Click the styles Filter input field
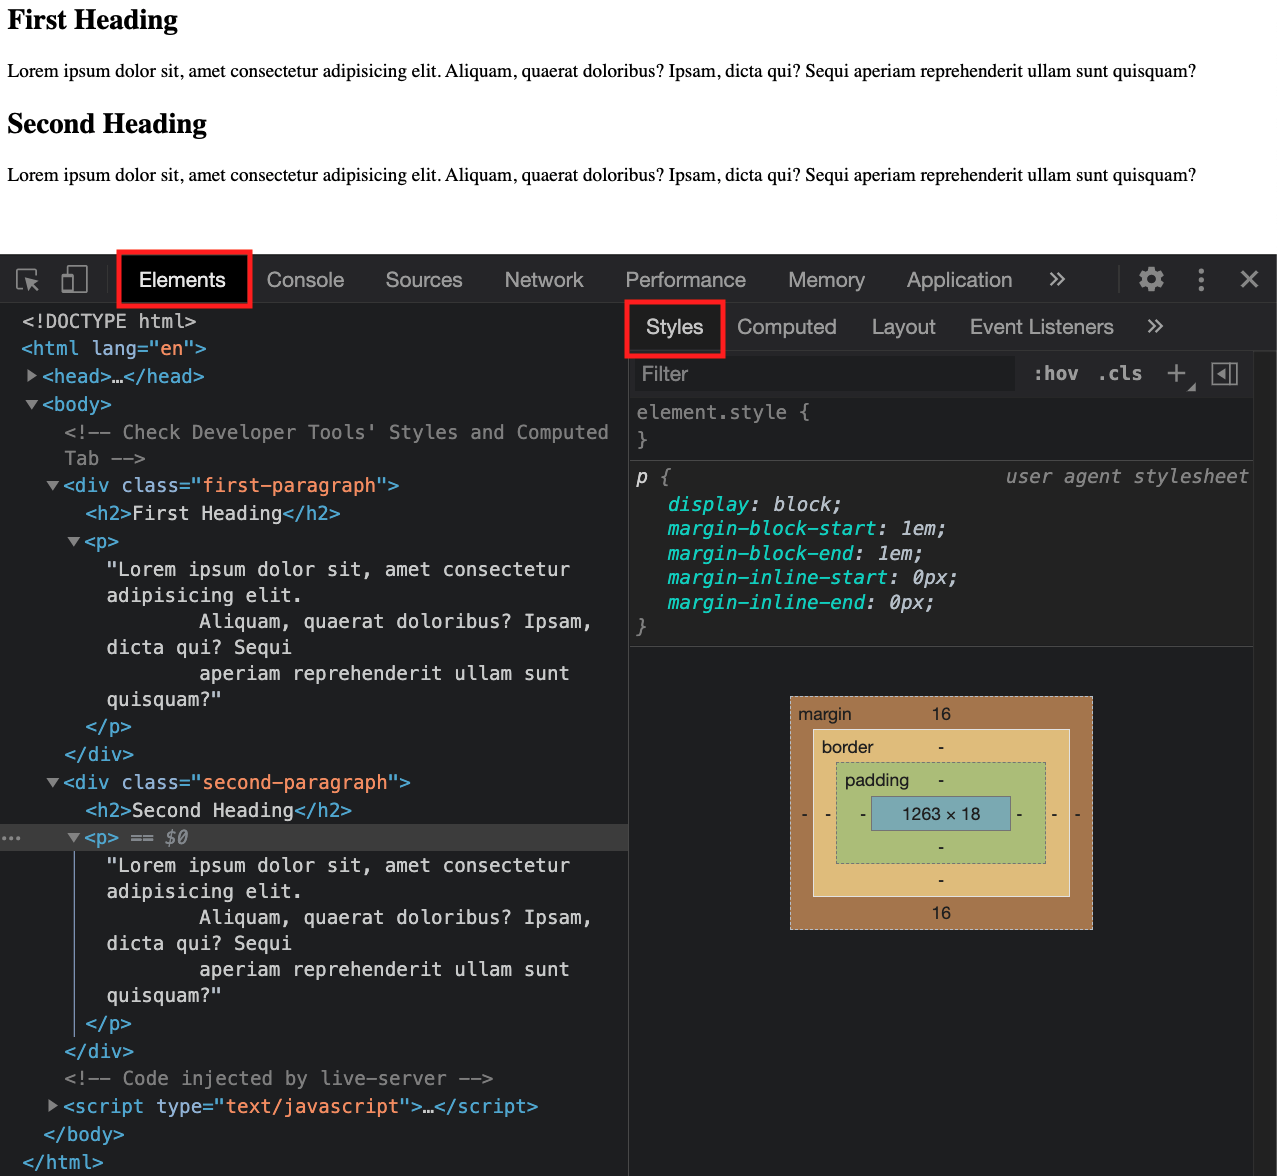Viewport: 1277px width, 1176px height. point(825,374)
